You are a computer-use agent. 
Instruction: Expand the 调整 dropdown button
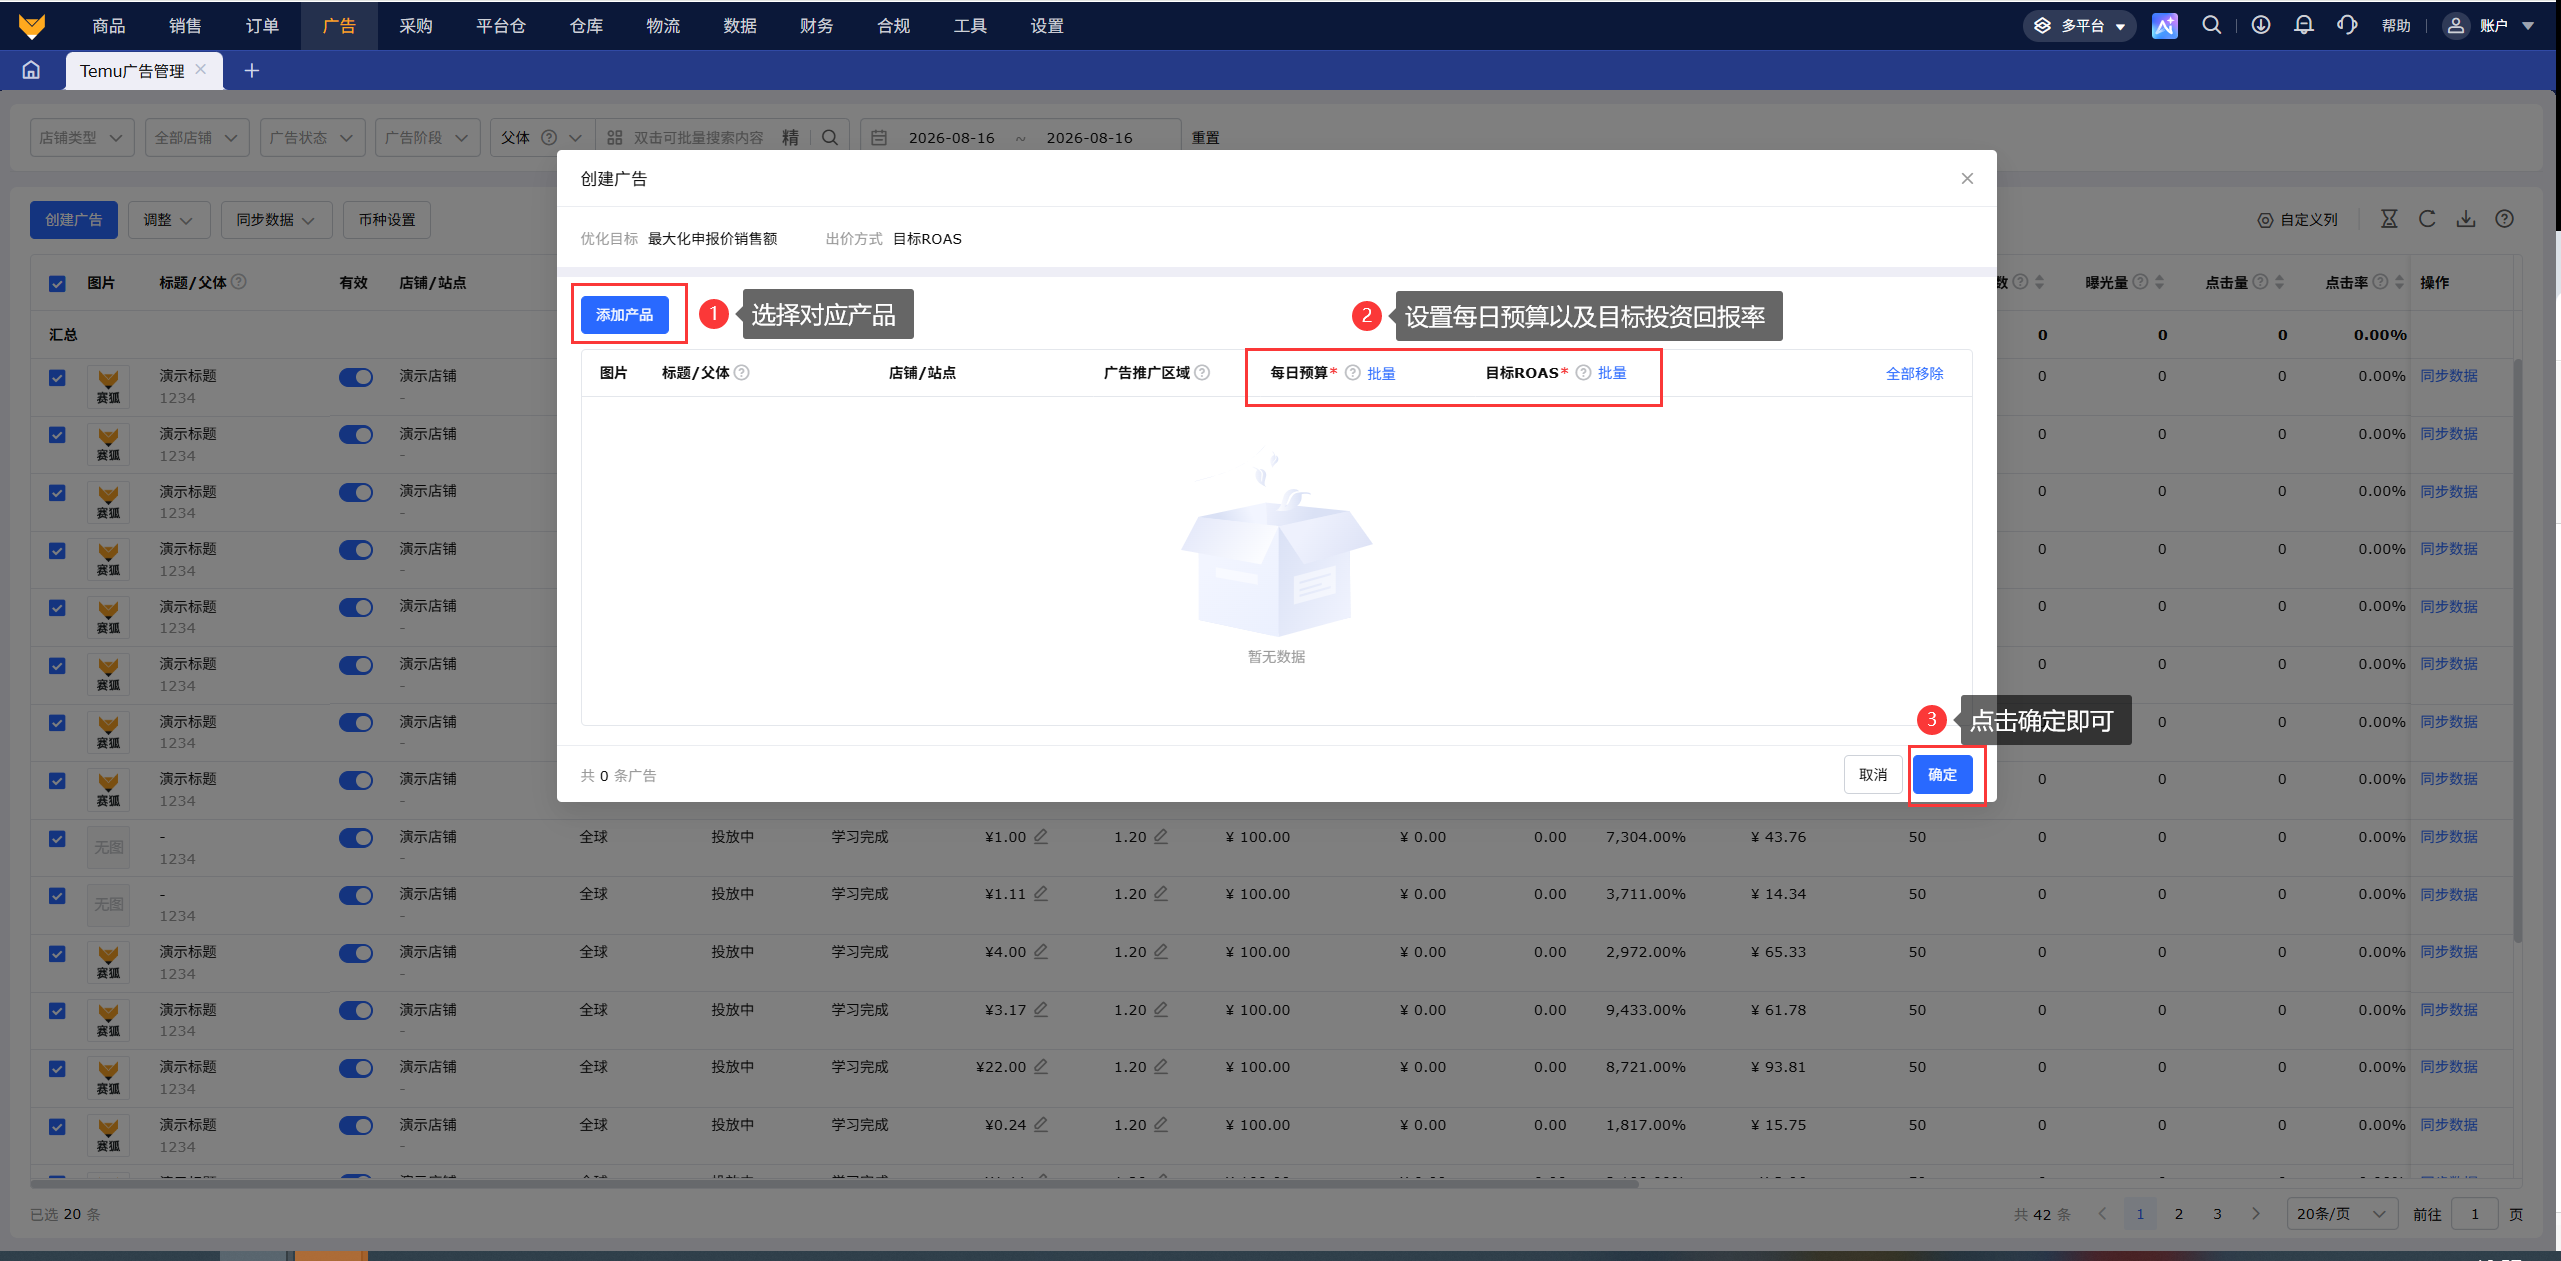169,220
